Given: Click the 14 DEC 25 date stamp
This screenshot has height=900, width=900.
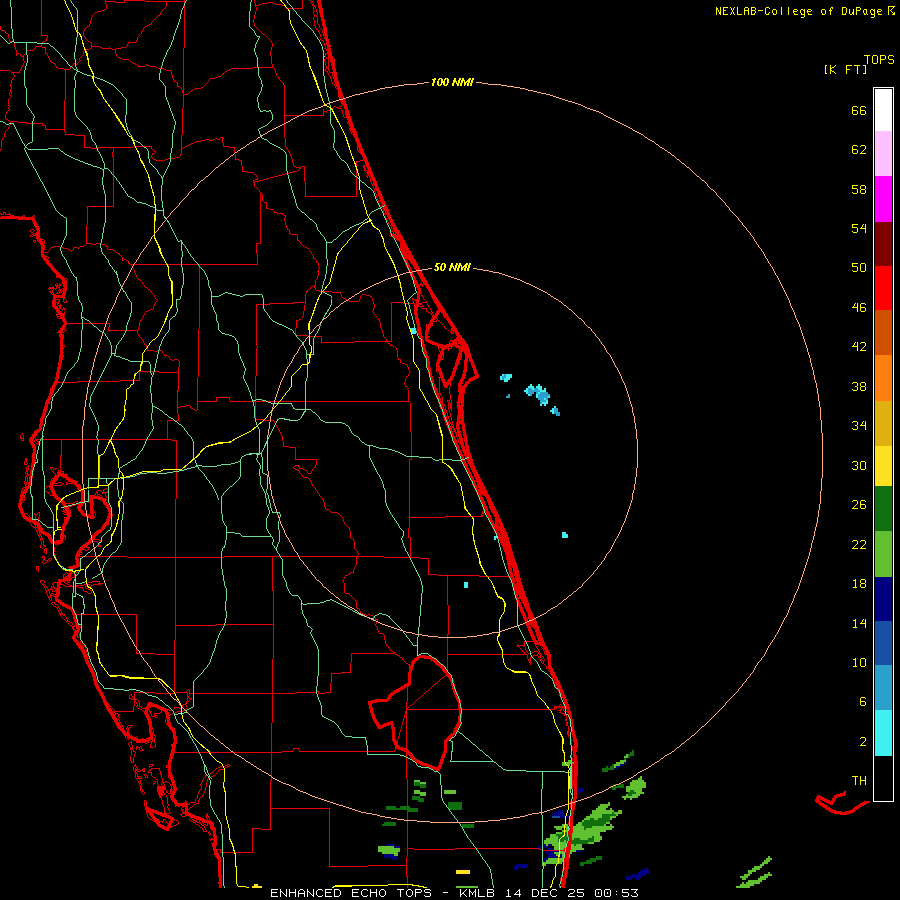Looking at the screenshot, I should [545, 893].
